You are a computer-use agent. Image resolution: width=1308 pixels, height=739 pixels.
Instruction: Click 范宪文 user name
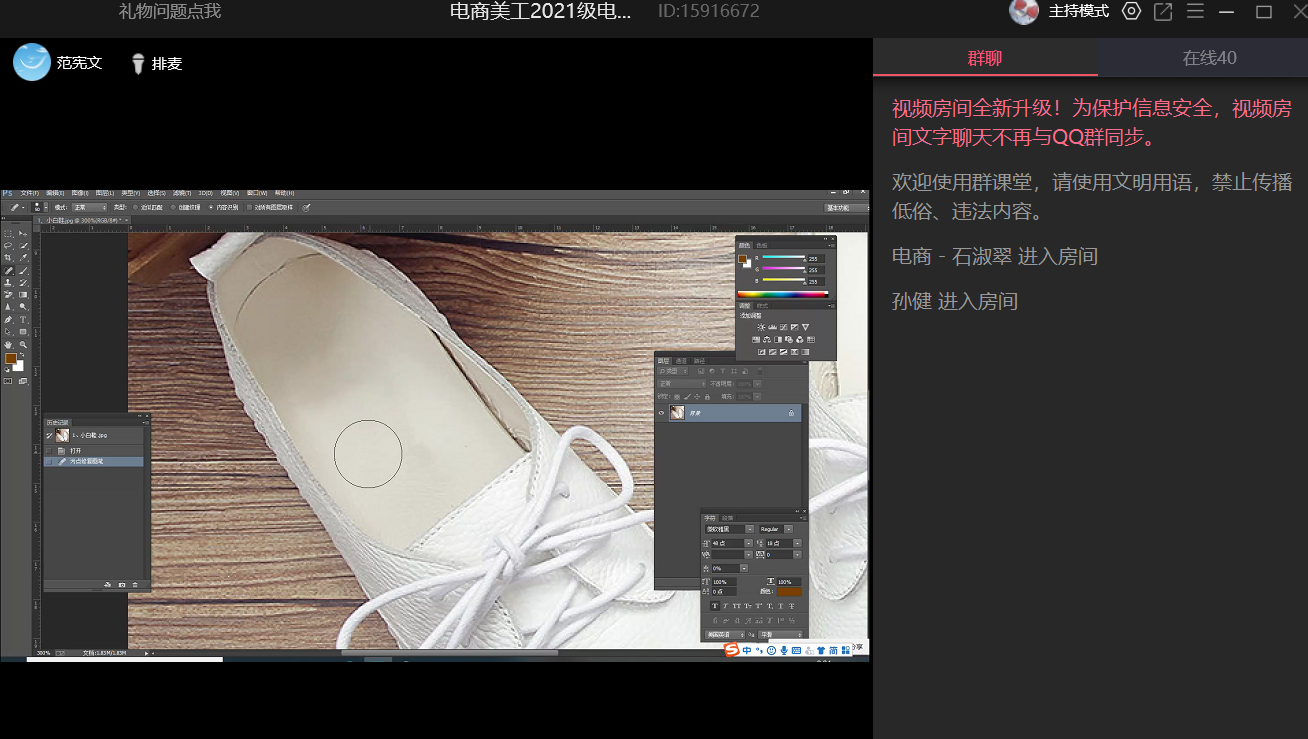pos(79,62)
